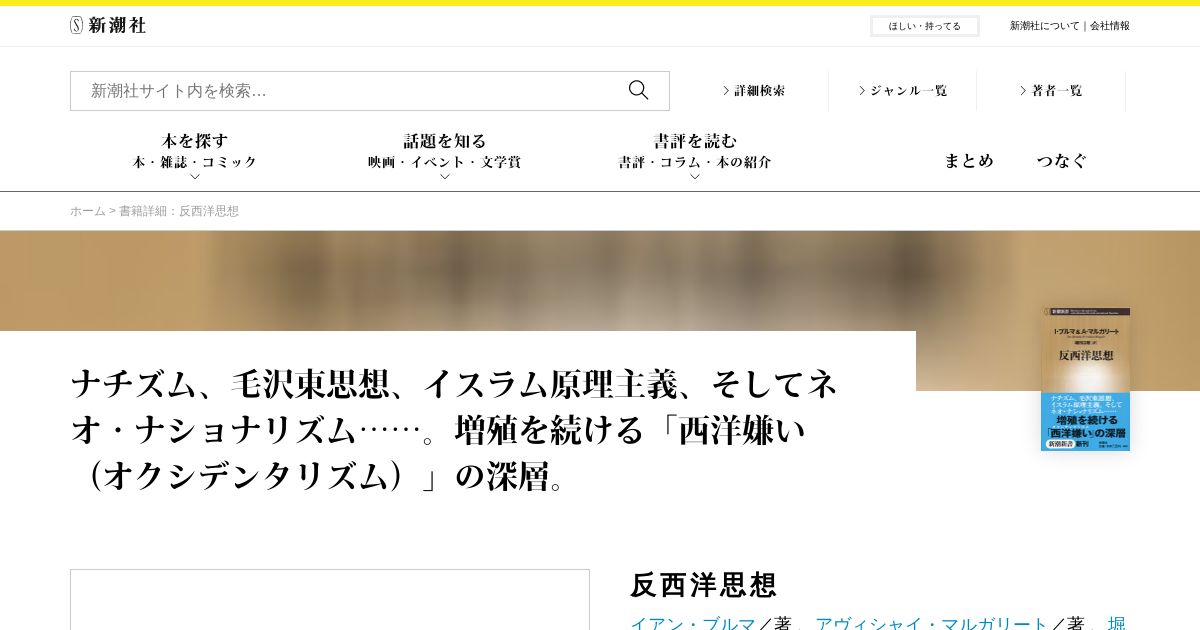Screen dimensions: 1200x630
Task: Click the arrow icon beside 著者一覧
Action: [1023, 90]
